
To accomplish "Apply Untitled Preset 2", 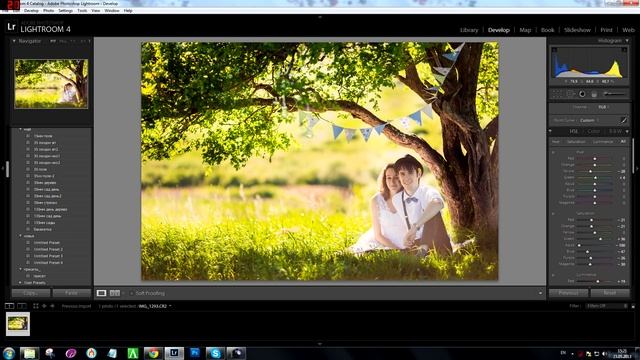I will 48,249.
